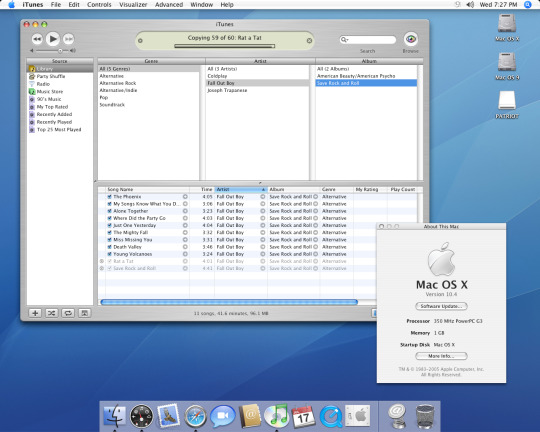Viewport: 540px width, 432px height.
Task: Sort by the Time column header
Action: pos(202,189)
